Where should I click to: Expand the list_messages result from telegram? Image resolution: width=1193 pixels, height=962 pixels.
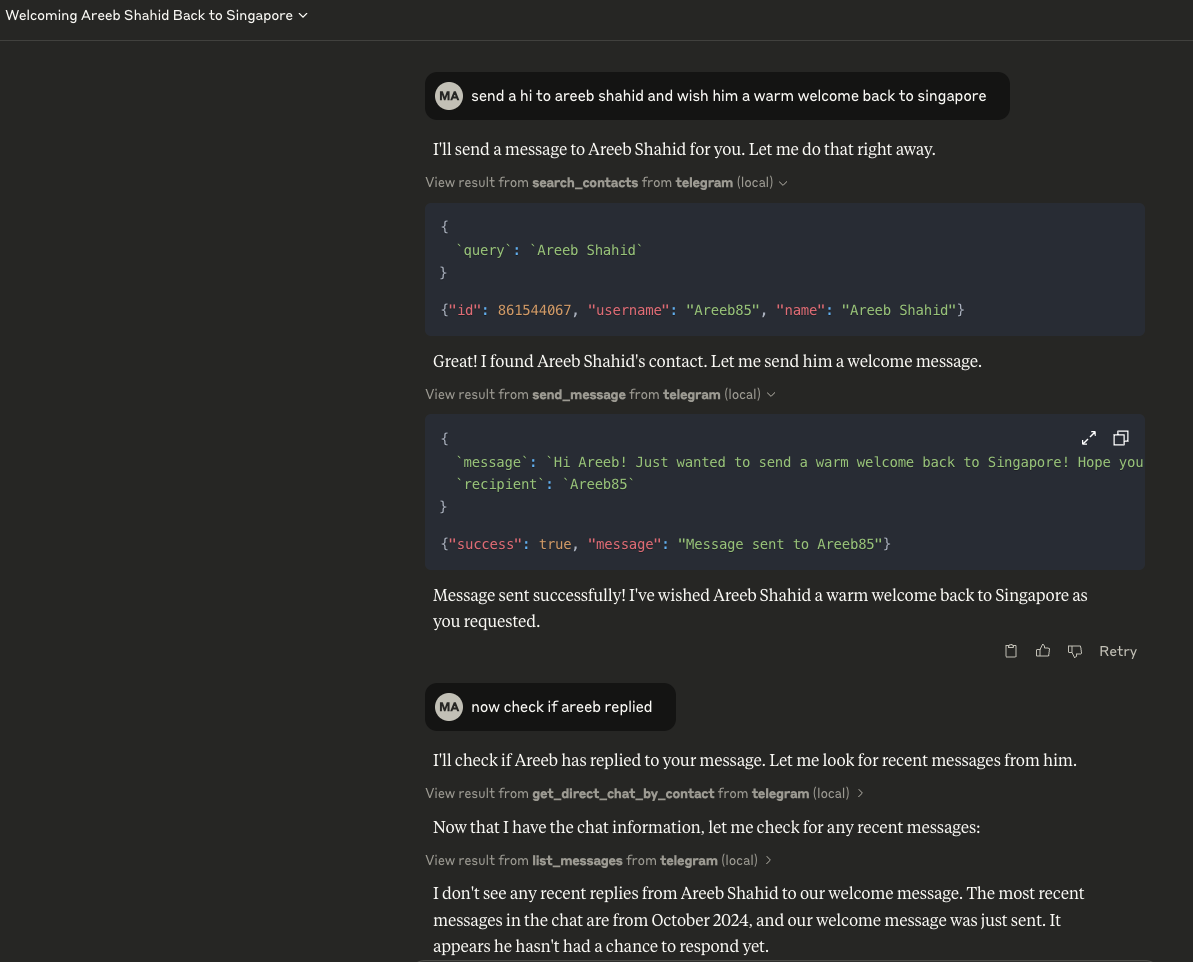click(769, 860)
